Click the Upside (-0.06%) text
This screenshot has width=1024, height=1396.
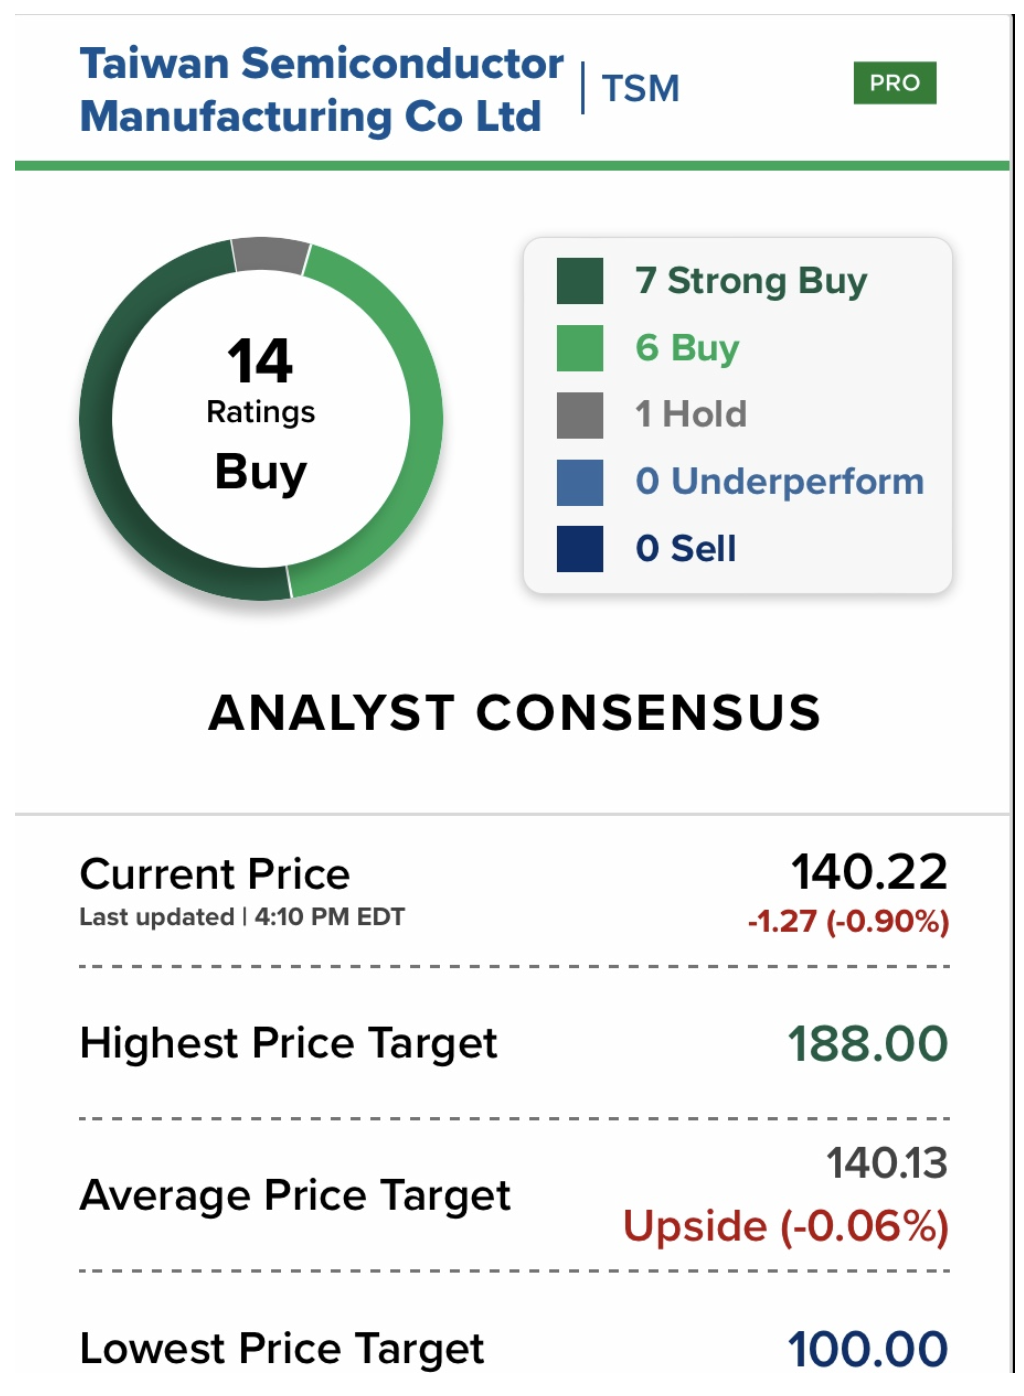pos(785,1226)
